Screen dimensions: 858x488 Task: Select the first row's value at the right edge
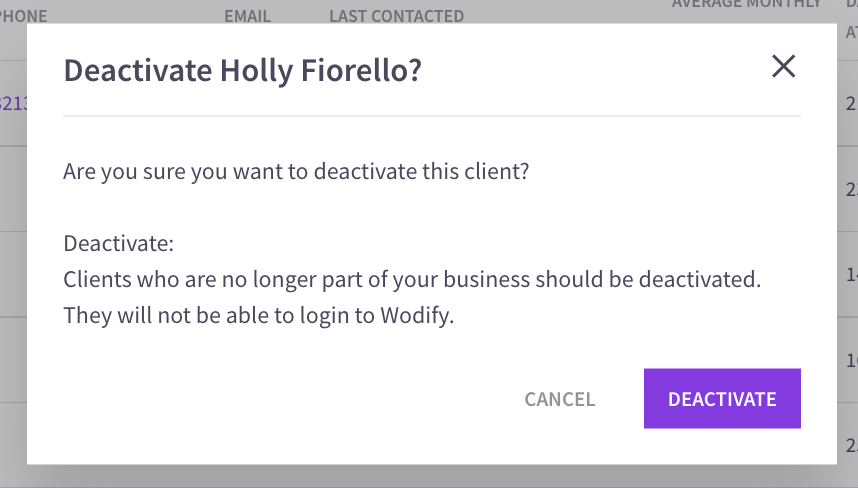(x=851, y=103)
